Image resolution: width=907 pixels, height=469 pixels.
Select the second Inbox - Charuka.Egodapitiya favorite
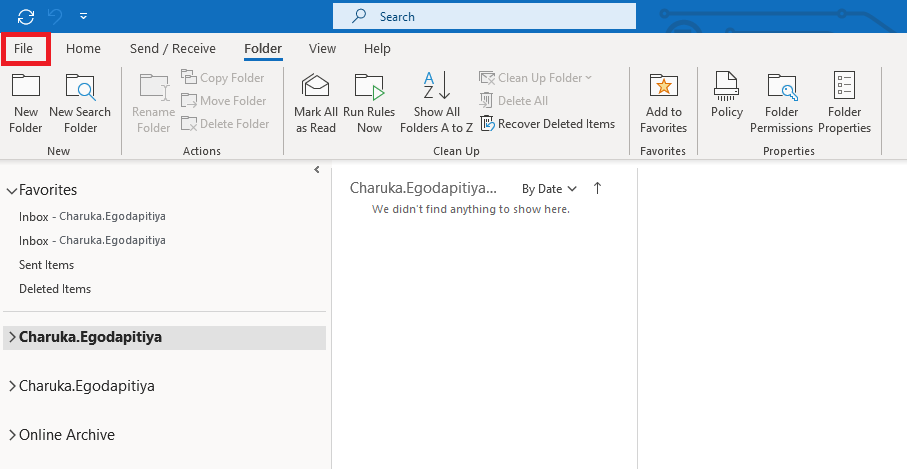click(92, 240)
